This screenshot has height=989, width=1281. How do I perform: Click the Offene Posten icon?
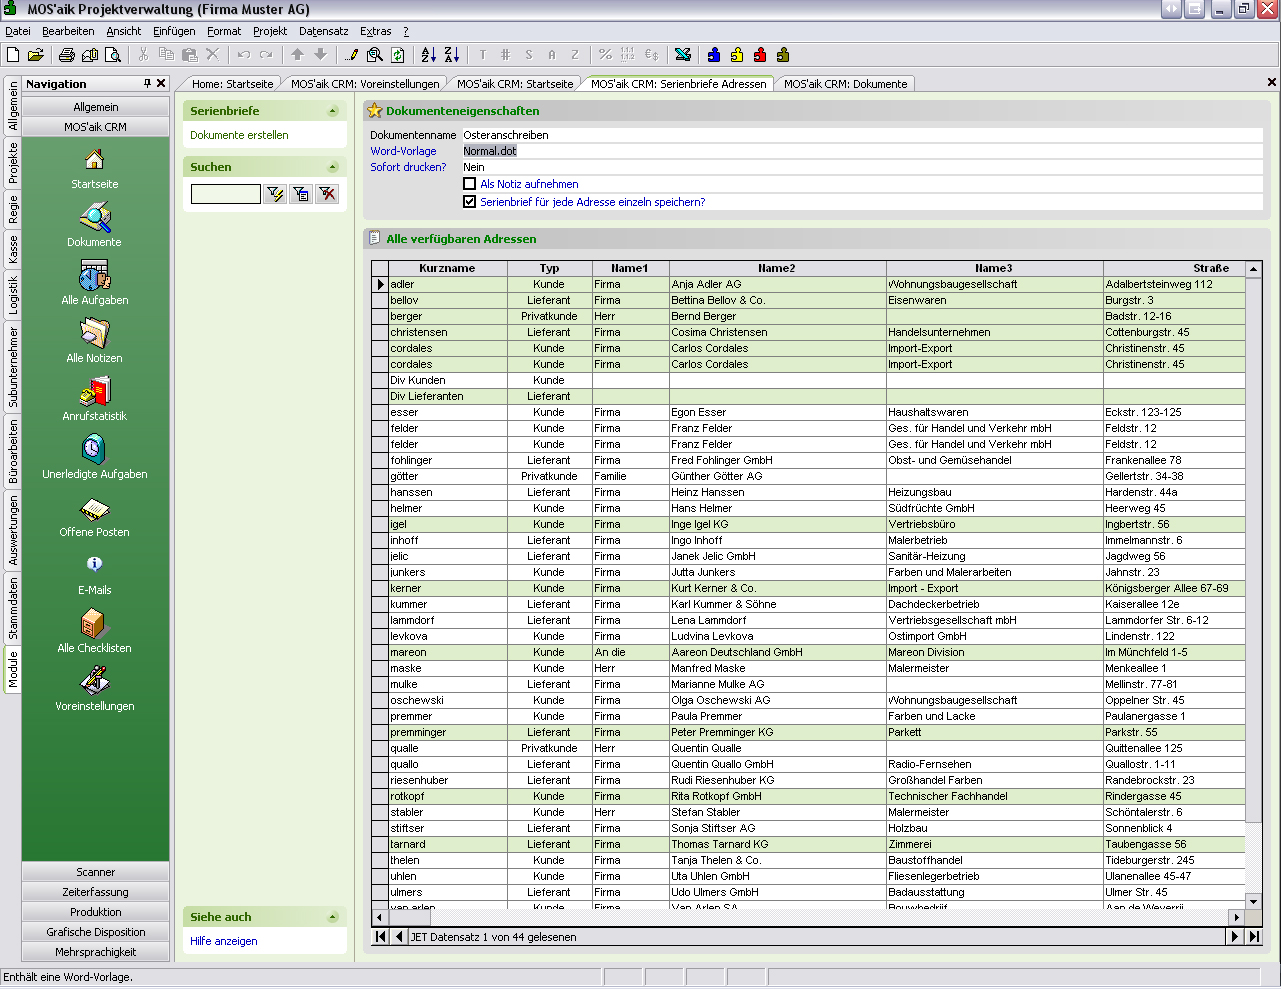point(94,509)
